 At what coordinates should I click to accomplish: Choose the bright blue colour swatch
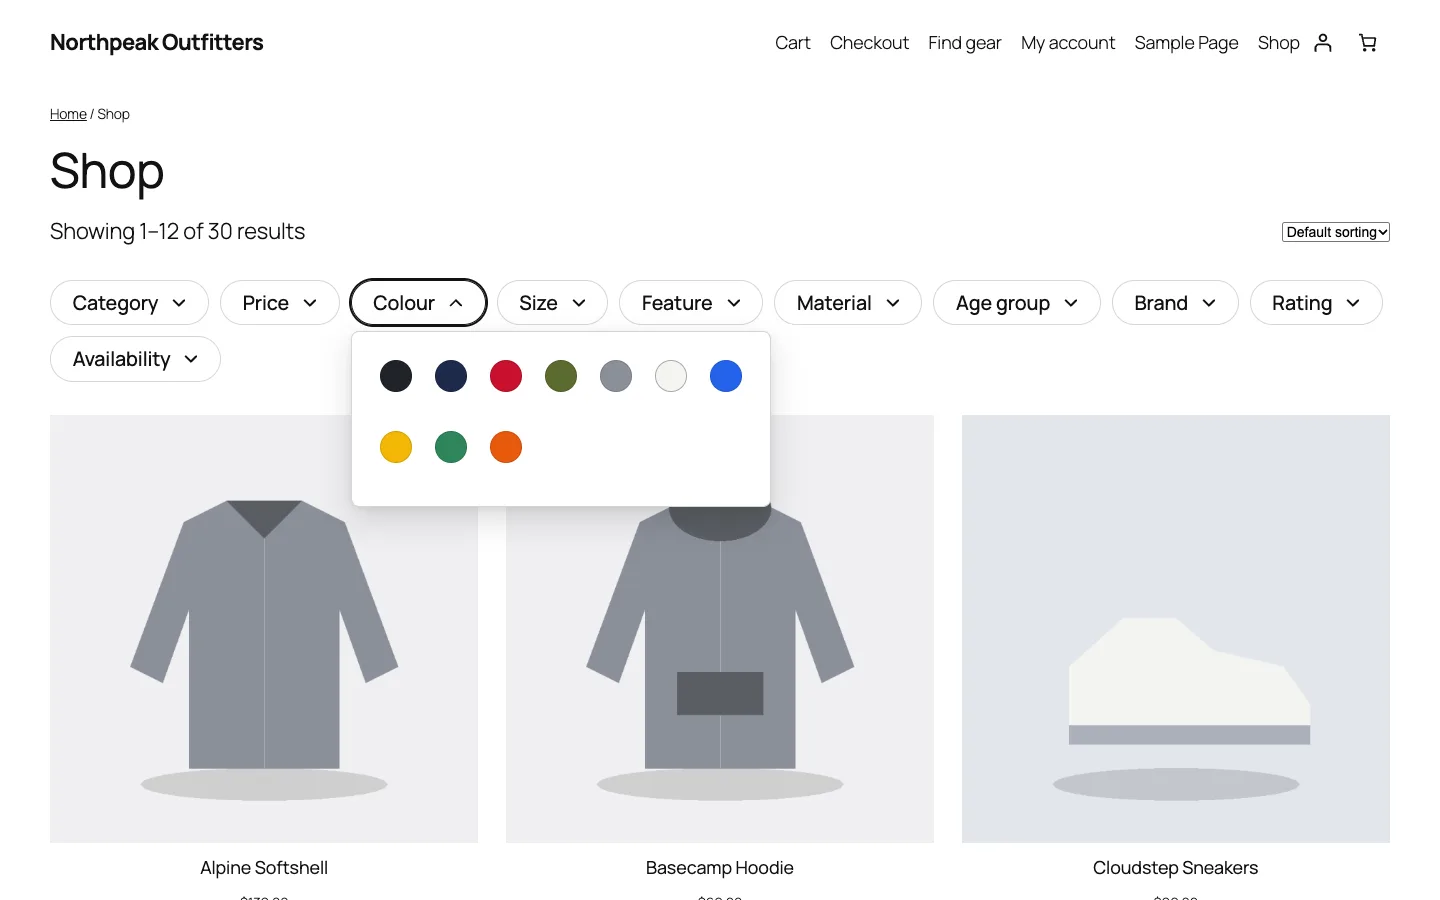pos(726,376)
